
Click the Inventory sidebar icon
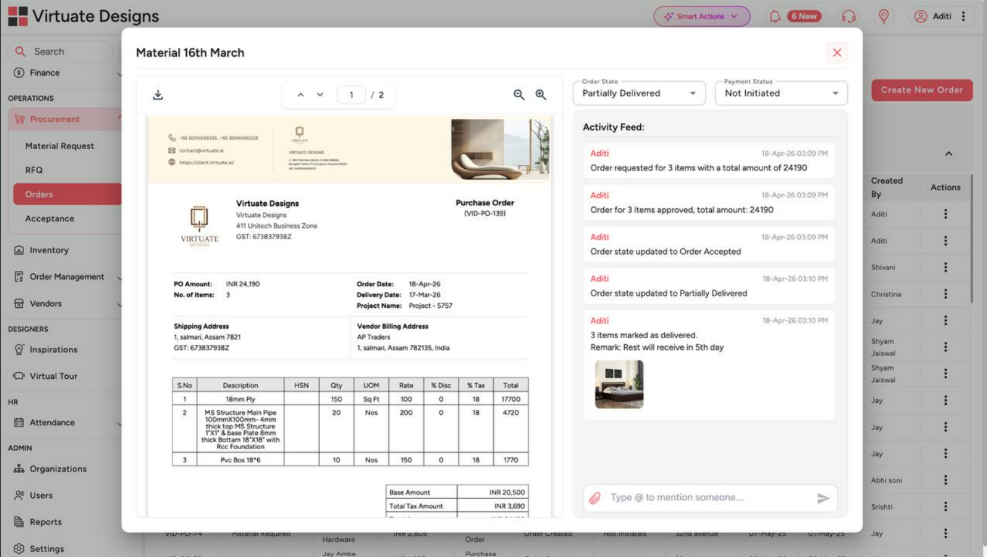(19, 250)
